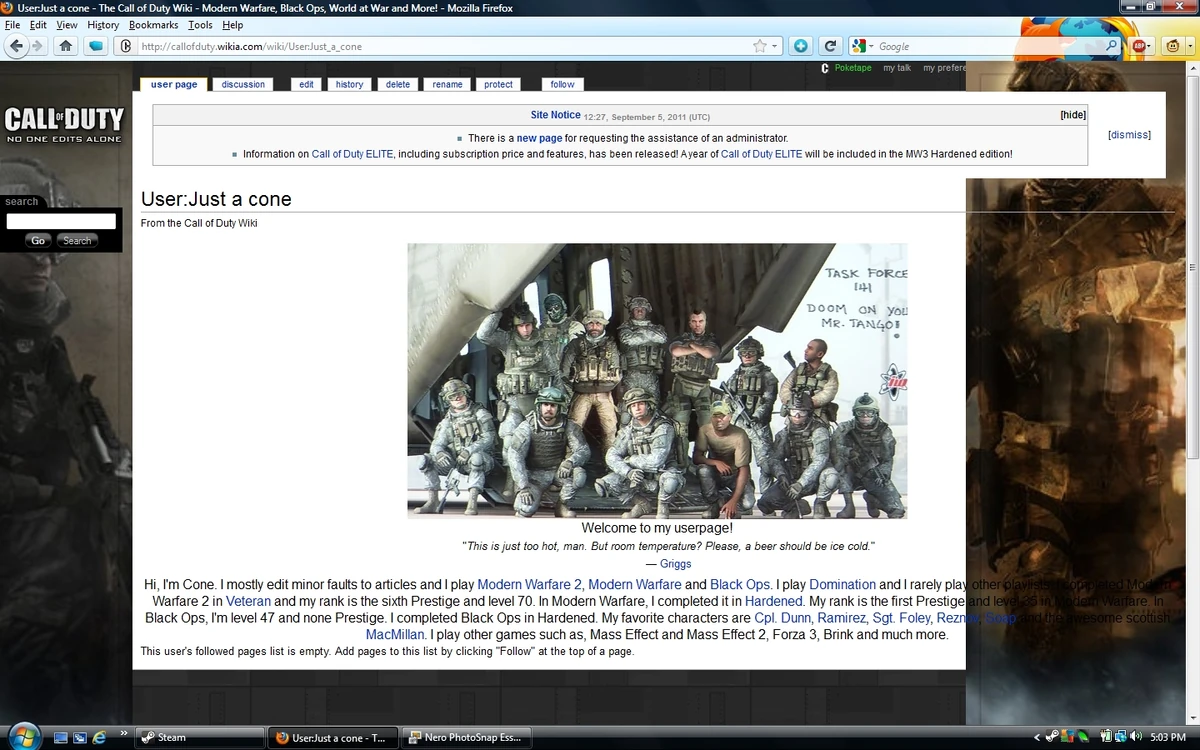Open the Help menu
Screen dimensions: 1200x750
pyautogui.click(x=232, y=25)
